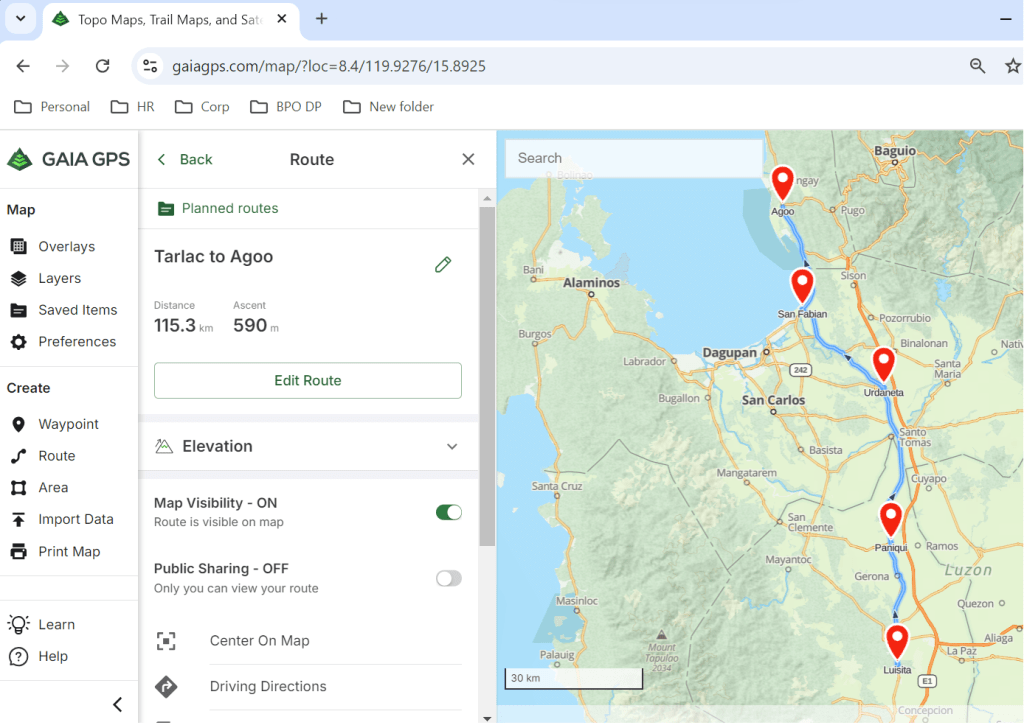Open the Layers panel
This screenshot has width=1024, height=728.
(59, 279)
